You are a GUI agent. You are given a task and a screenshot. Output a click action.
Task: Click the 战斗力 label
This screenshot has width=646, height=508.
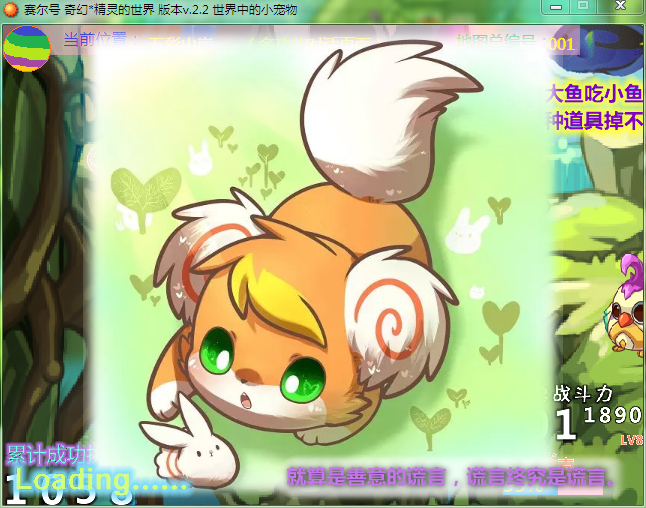583,393
